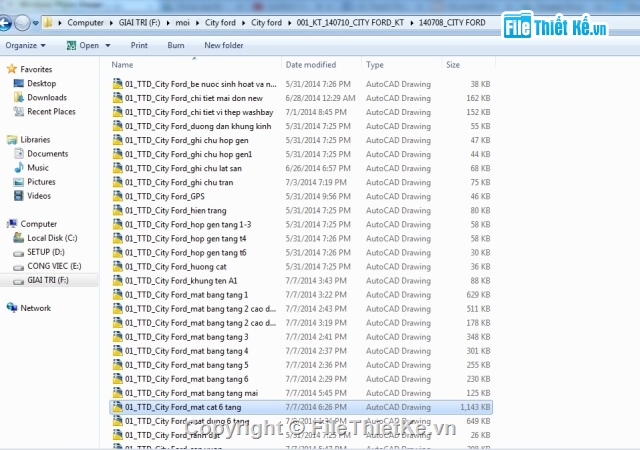This screenshot has height=450, width=640.
Task: Open Videos library
Action: point(39,196)
